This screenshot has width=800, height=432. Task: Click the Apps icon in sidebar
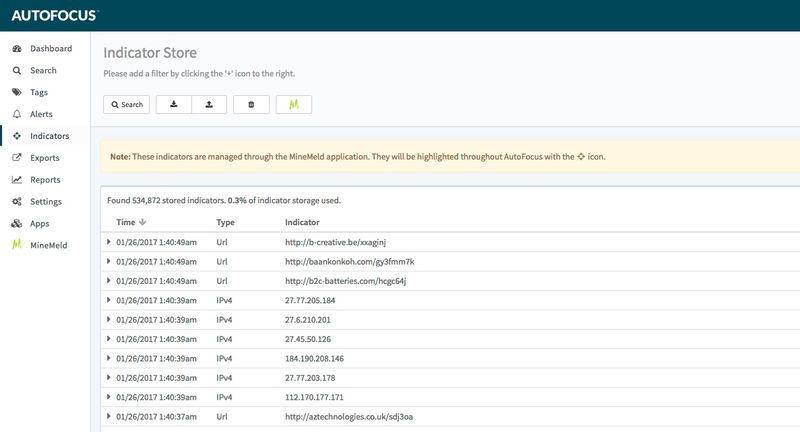[x=17, y=224]
